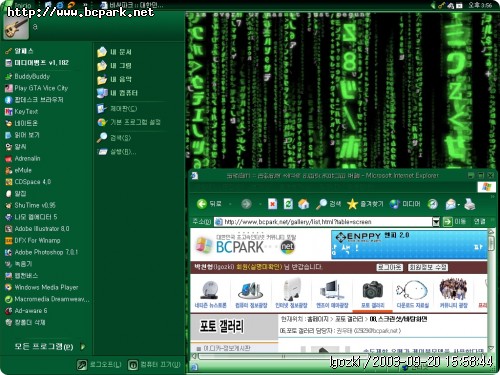Click the green Go (이동) arrow button

[448, 222]
